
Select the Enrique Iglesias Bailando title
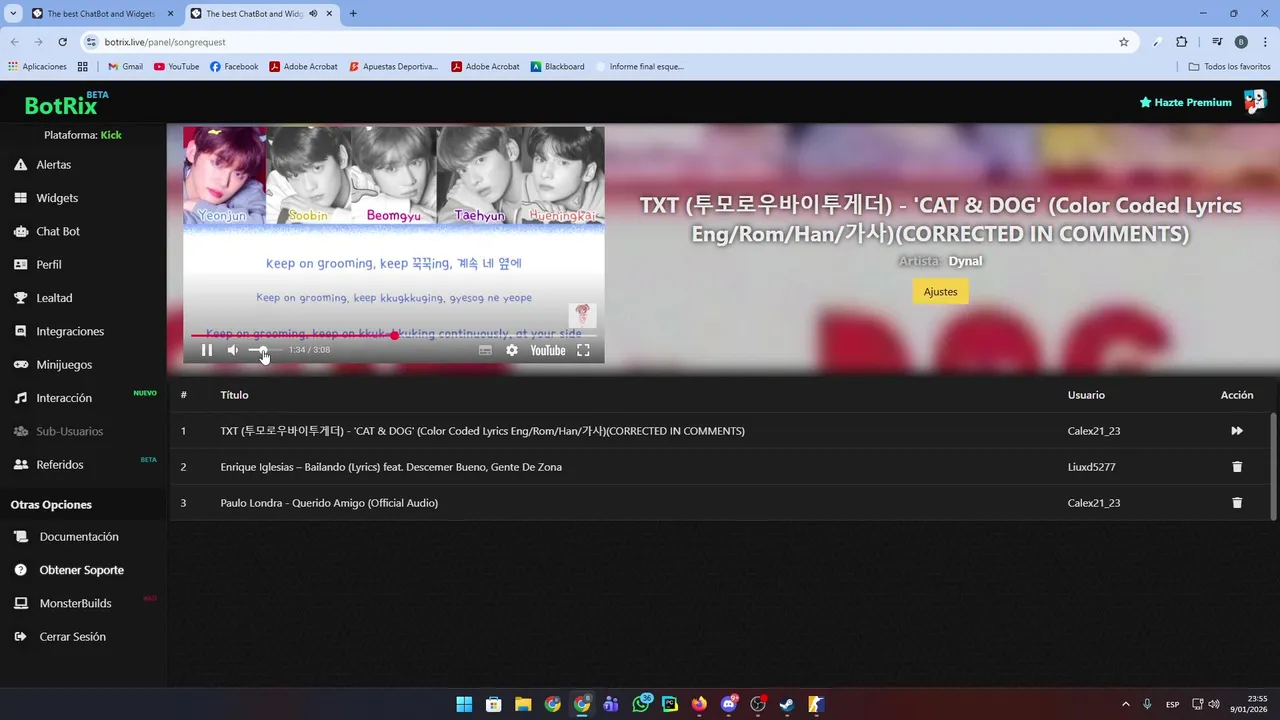pos(391,467)
